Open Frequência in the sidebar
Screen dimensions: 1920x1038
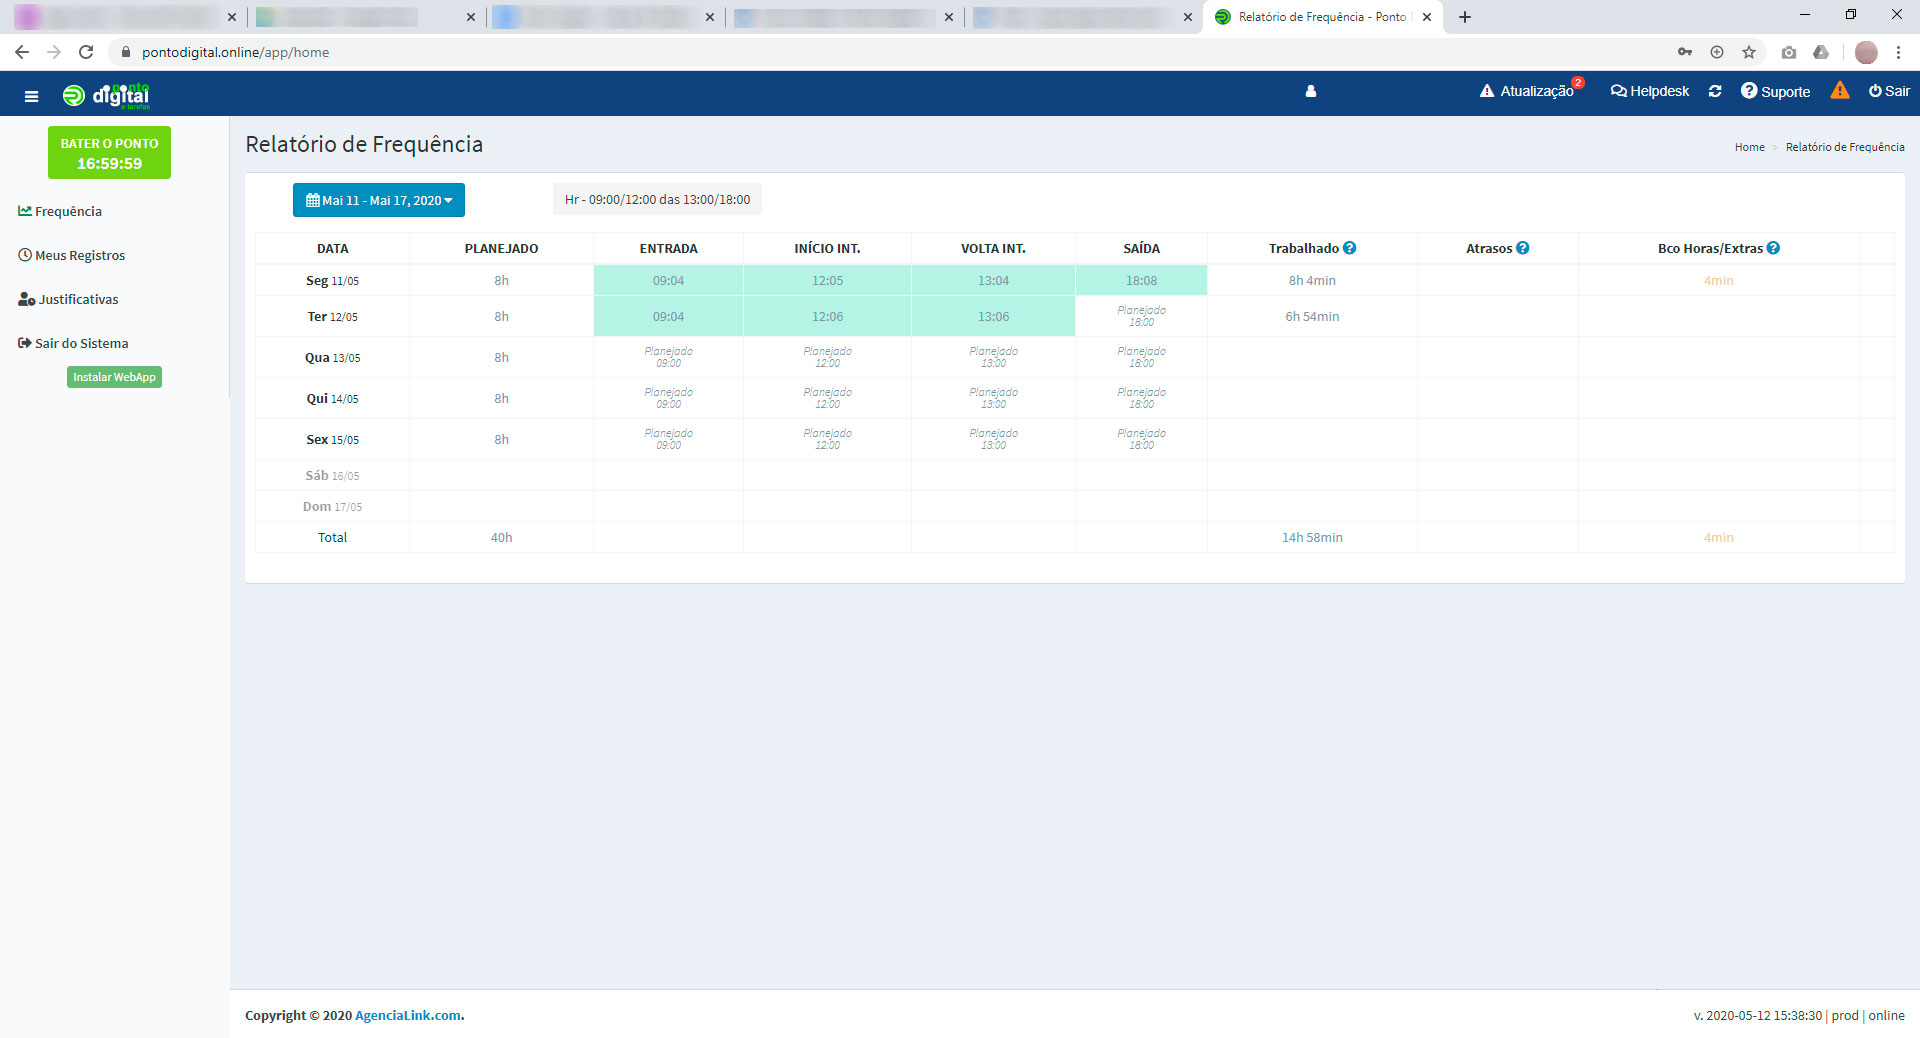click(x=68, y=211)
